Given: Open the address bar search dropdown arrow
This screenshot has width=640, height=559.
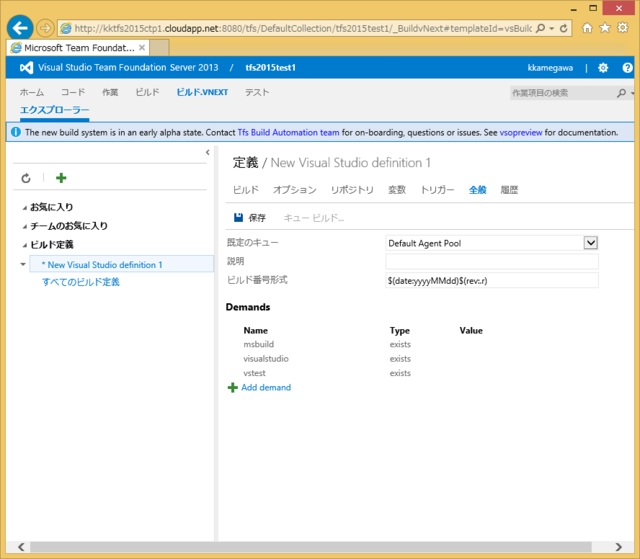Looking at the screenshot, I should pos(551,28).
